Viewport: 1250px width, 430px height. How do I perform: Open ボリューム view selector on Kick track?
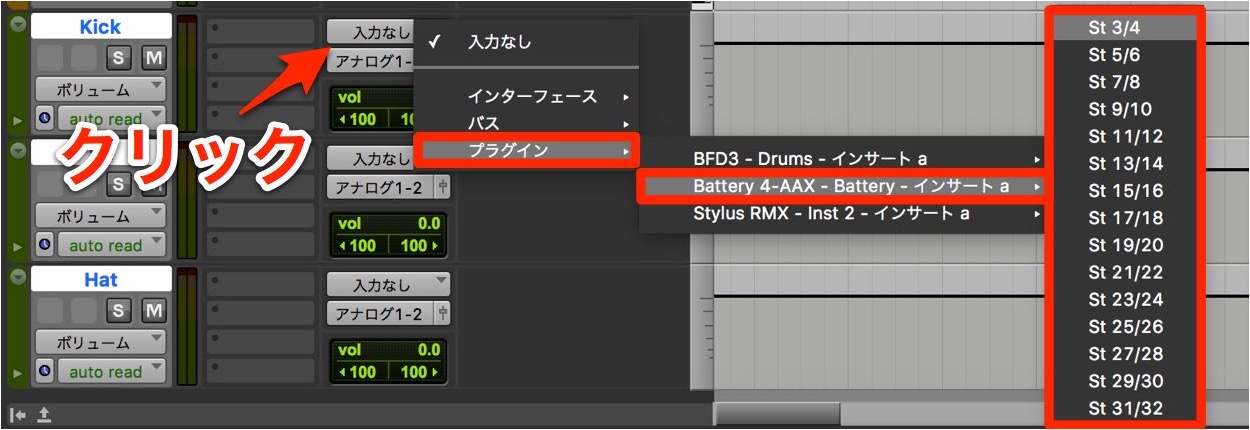(101, 88)
